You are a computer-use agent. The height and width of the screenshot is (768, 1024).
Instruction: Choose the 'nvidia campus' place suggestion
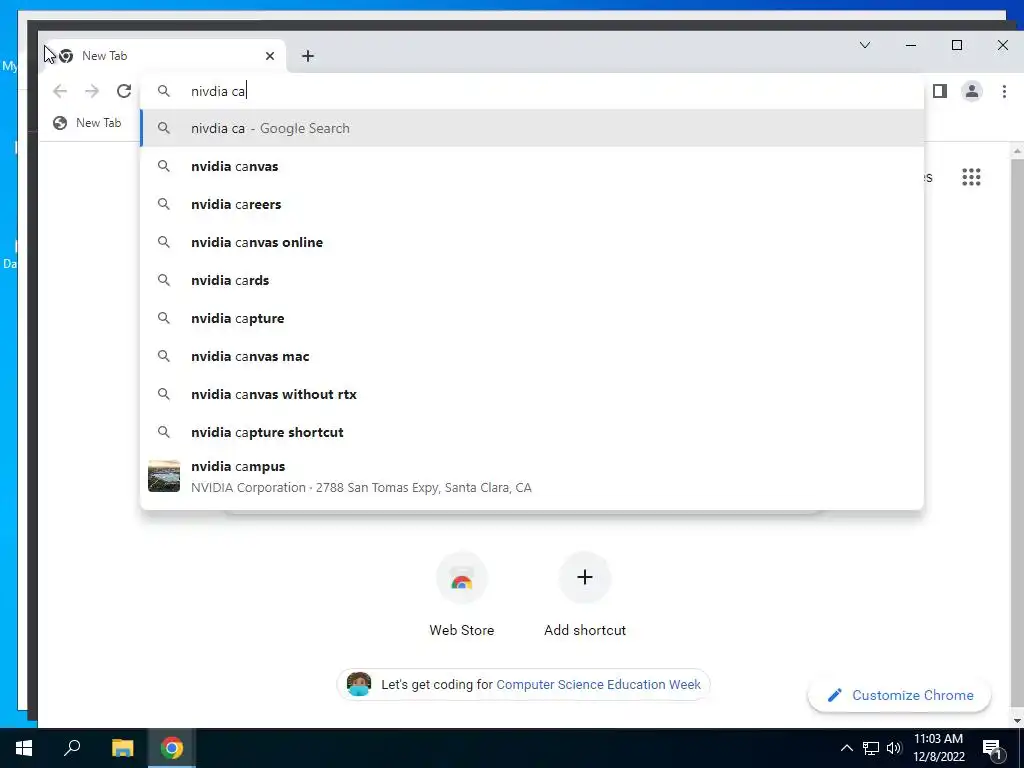point(532,476)
